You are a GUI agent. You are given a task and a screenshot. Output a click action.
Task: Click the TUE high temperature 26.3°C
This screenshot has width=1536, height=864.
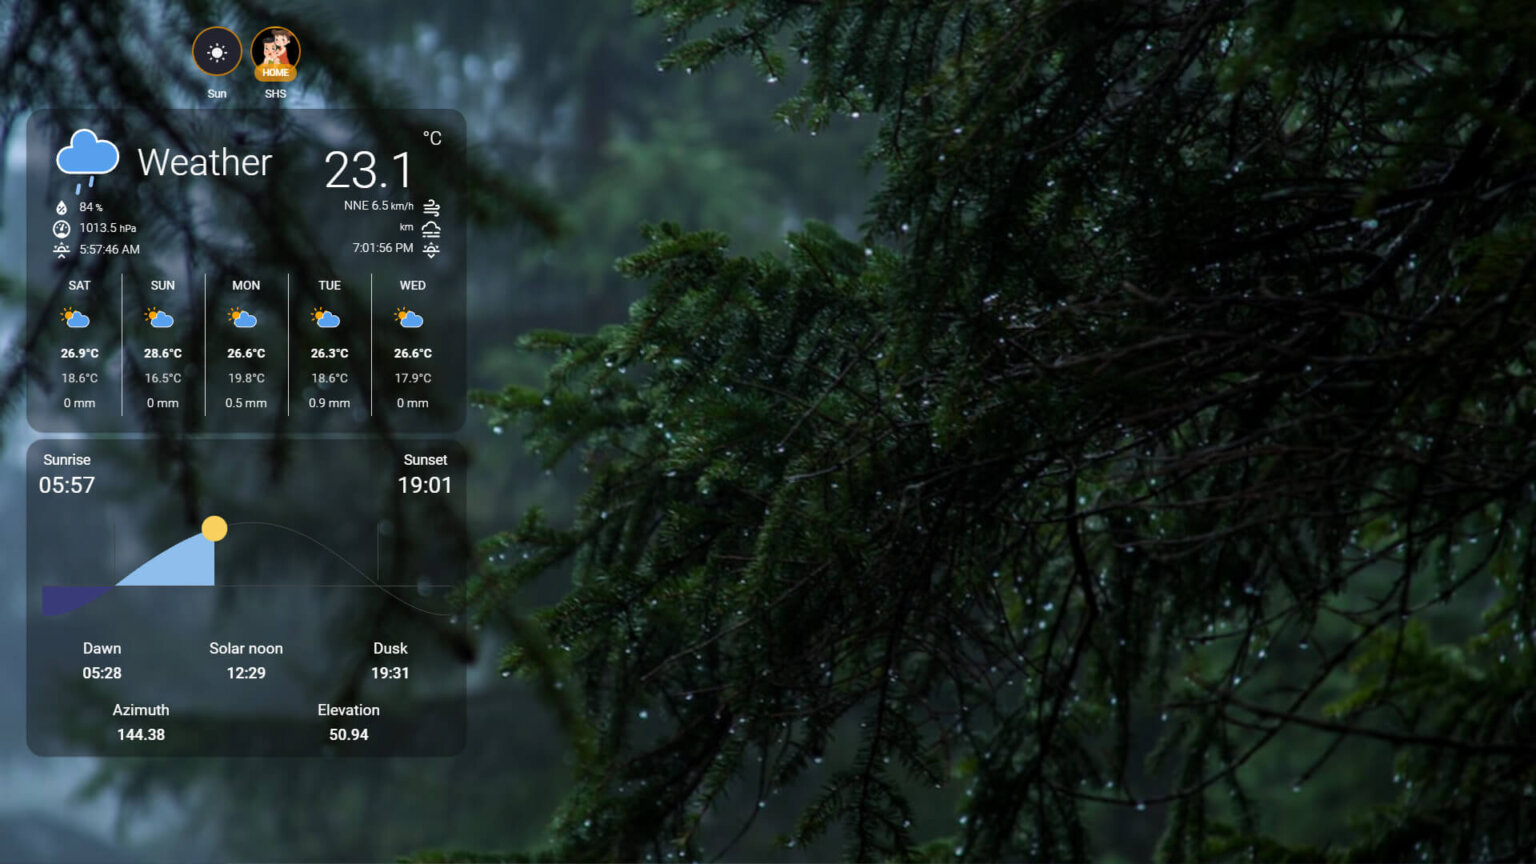coord(329,353)
